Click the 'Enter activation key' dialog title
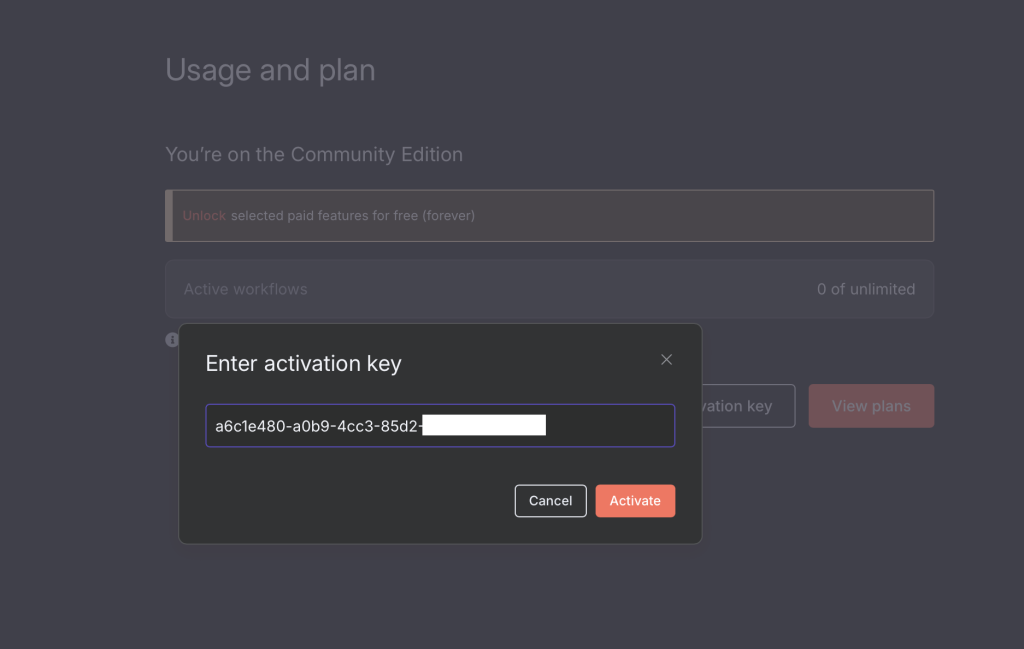 pyautogui.click(x=303, y=363)
